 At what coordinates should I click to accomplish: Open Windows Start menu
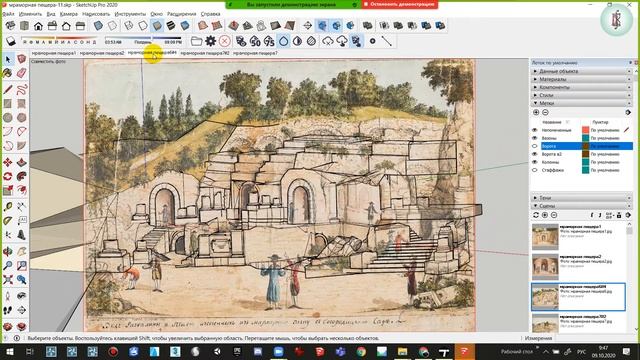(9, 351)
